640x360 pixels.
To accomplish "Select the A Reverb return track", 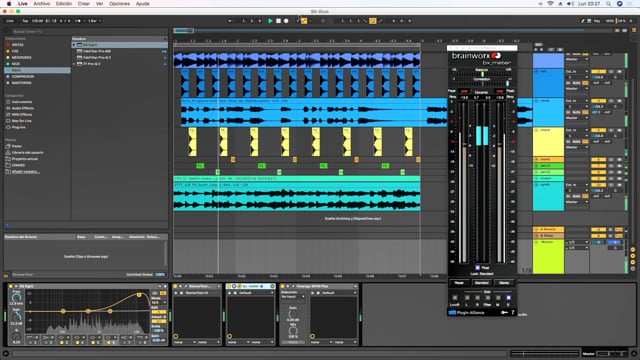I will [549, 229].
